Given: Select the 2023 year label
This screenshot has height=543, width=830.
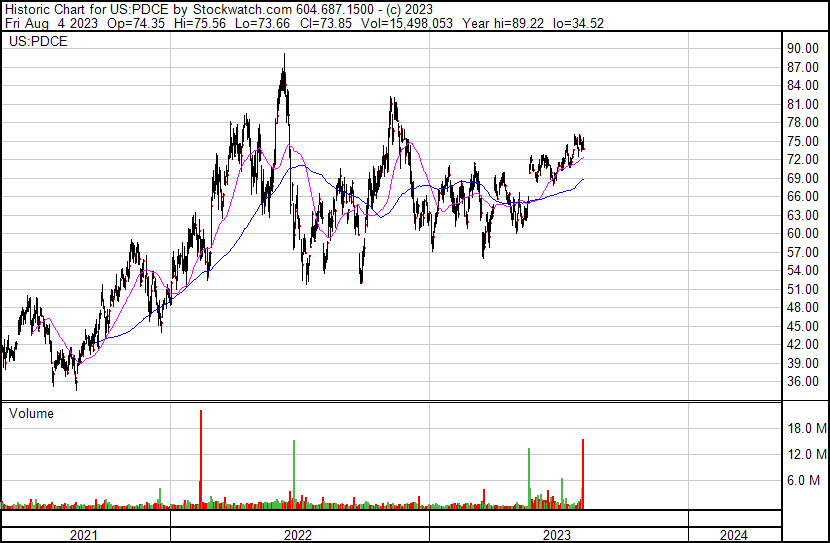Looking at the screenshot, I should (557, 535).
